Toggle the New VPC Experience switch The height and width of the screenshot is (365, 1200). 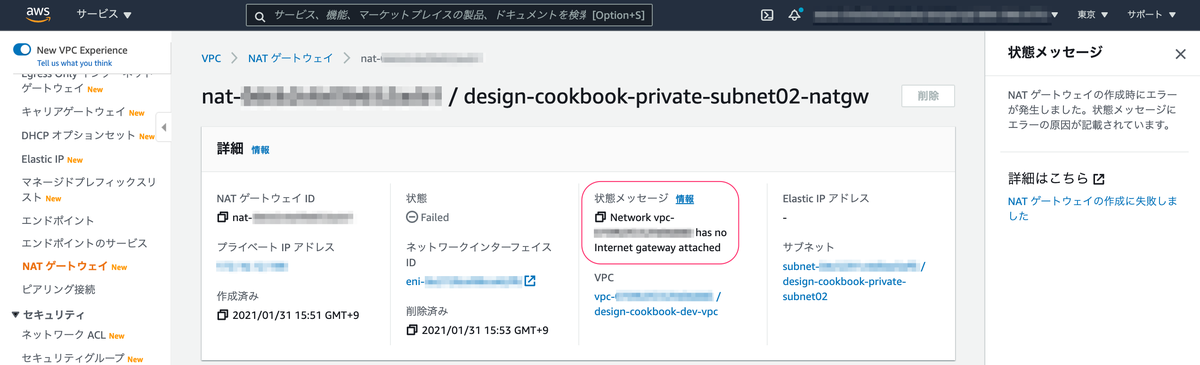pos(22,50)
